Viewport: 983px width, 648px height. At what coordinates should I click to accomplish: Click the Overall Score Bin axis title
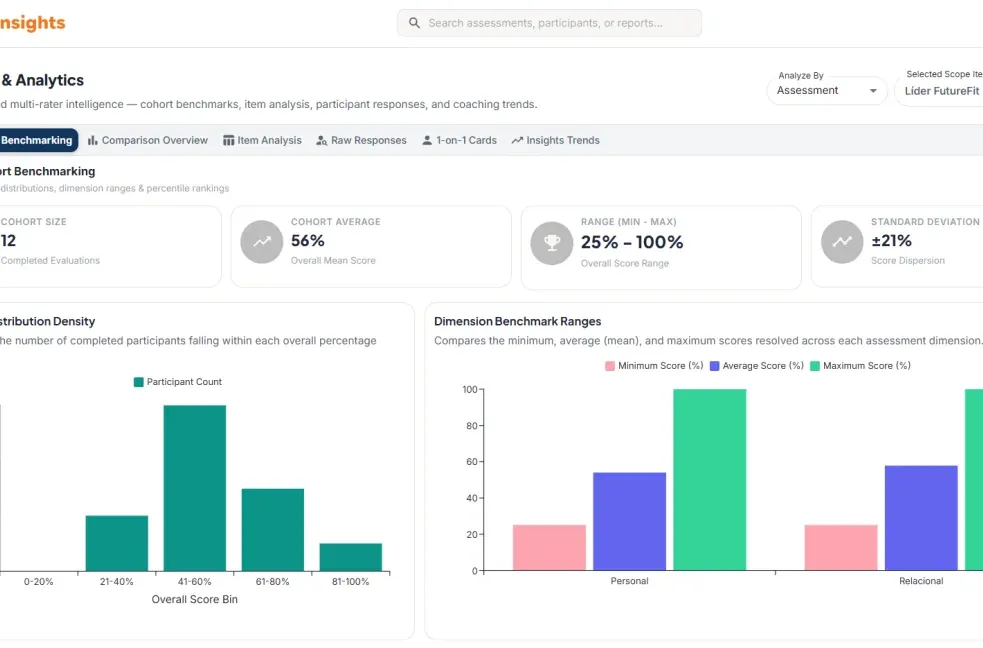pyautogui.click(x=194, y=600)
